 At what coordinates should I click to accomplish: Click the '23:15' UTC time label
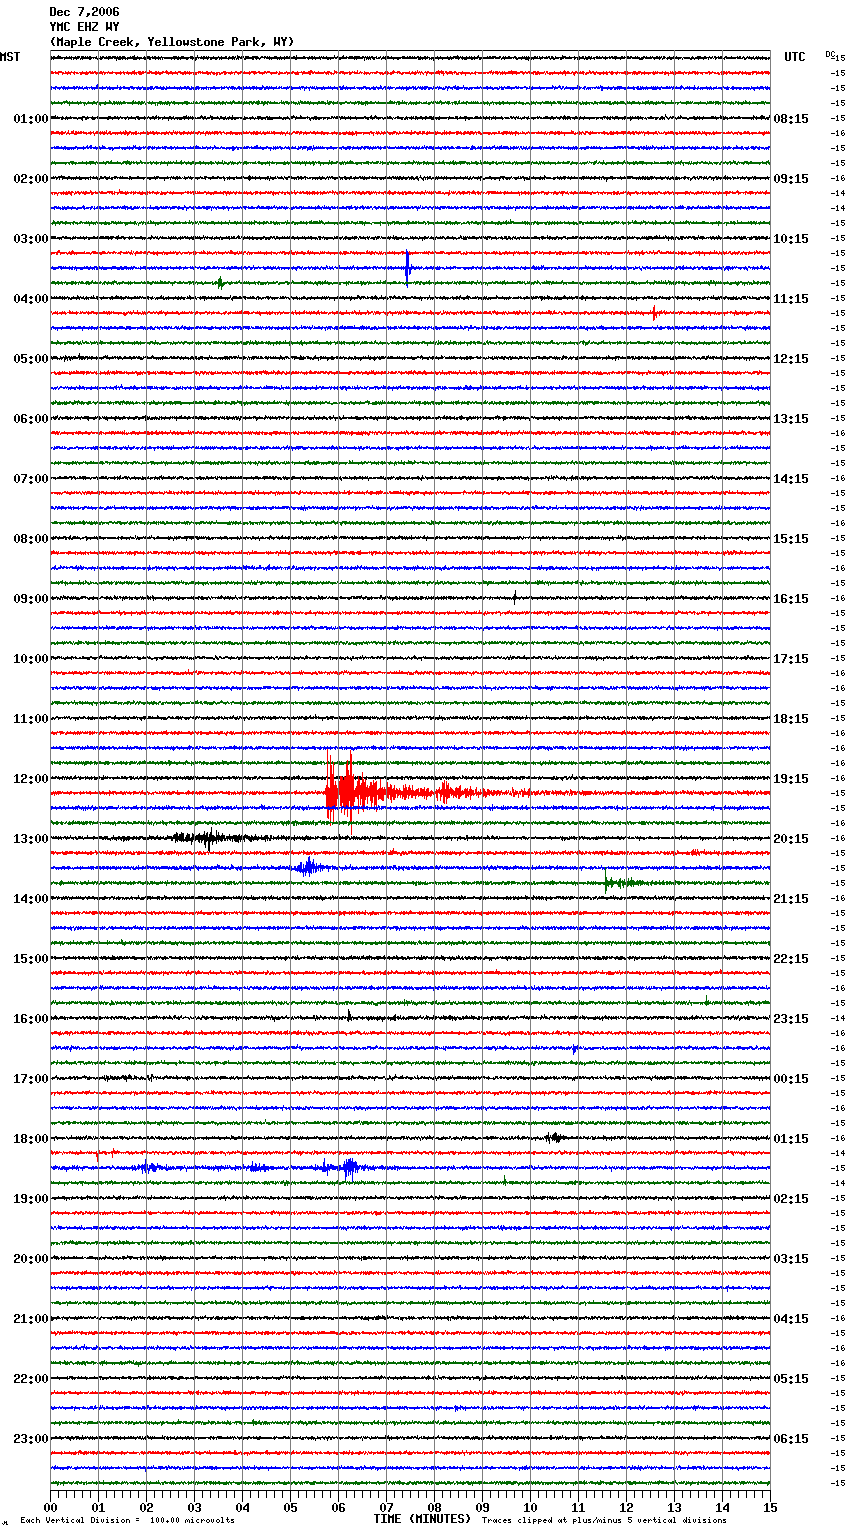coord(791,1019)
